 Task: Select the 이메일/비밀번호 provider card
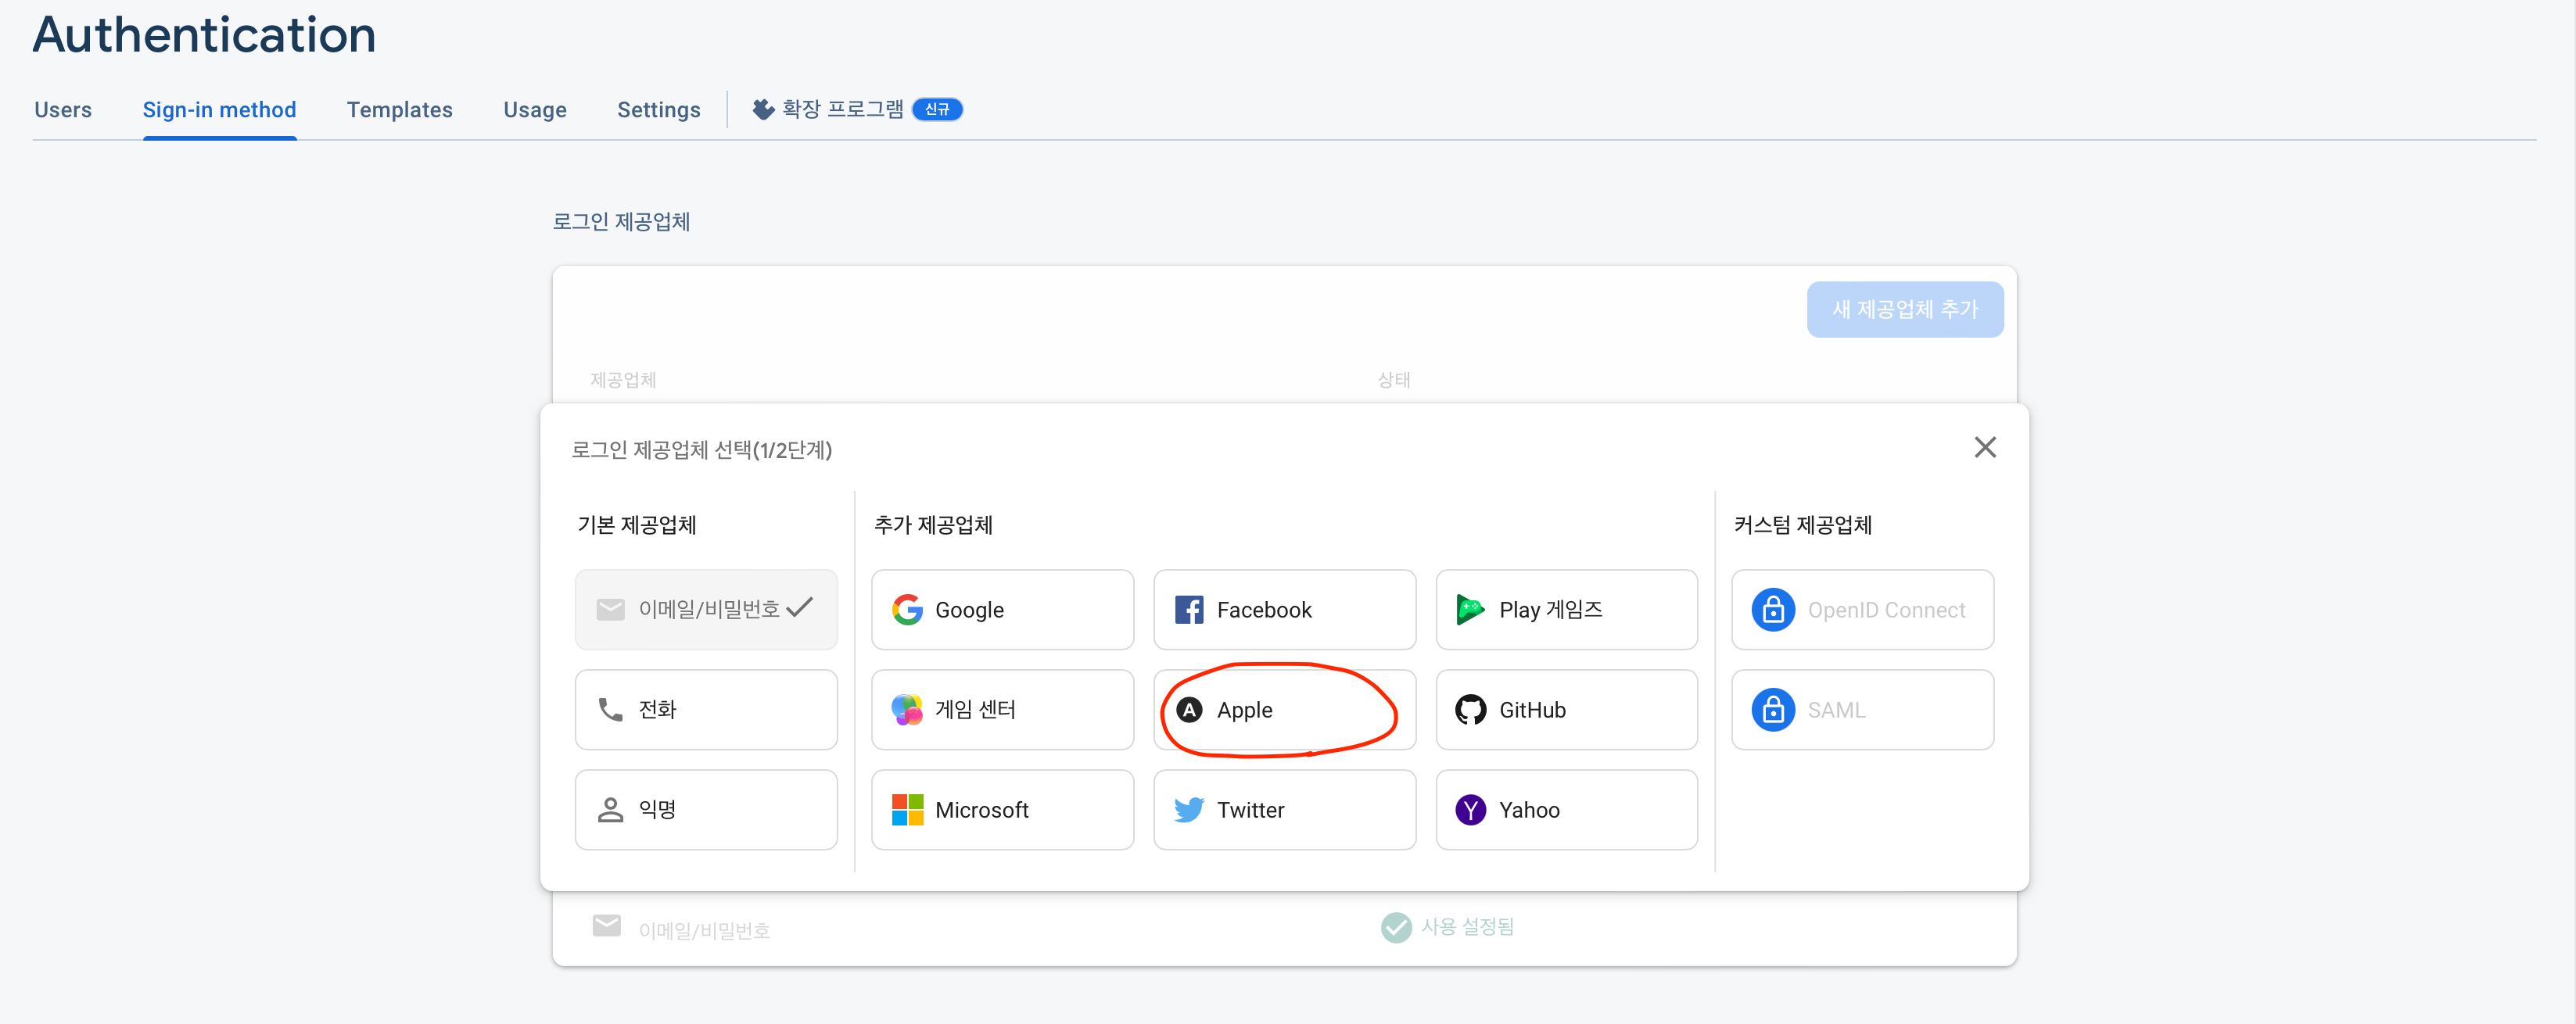tap(706, 609)
